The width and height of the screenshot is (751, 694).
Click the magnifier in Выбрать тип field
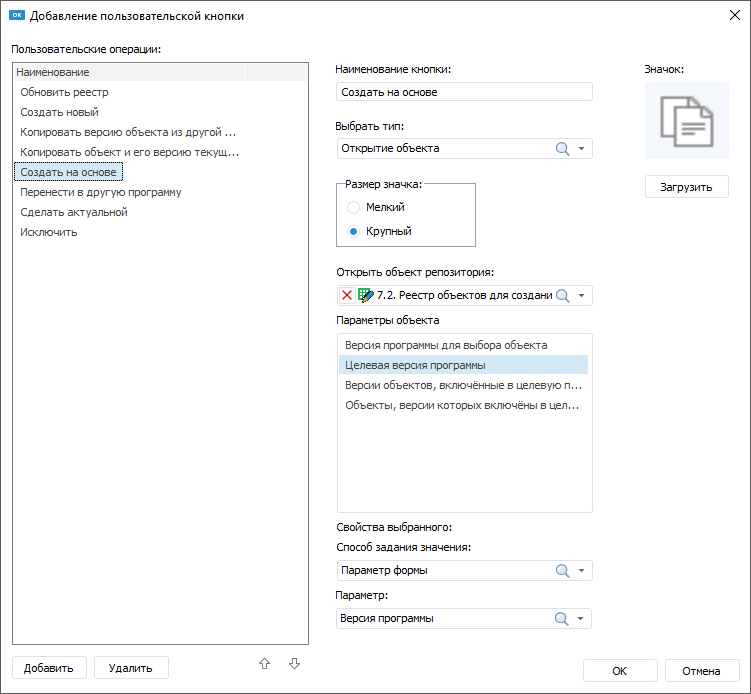coord(562,149)
